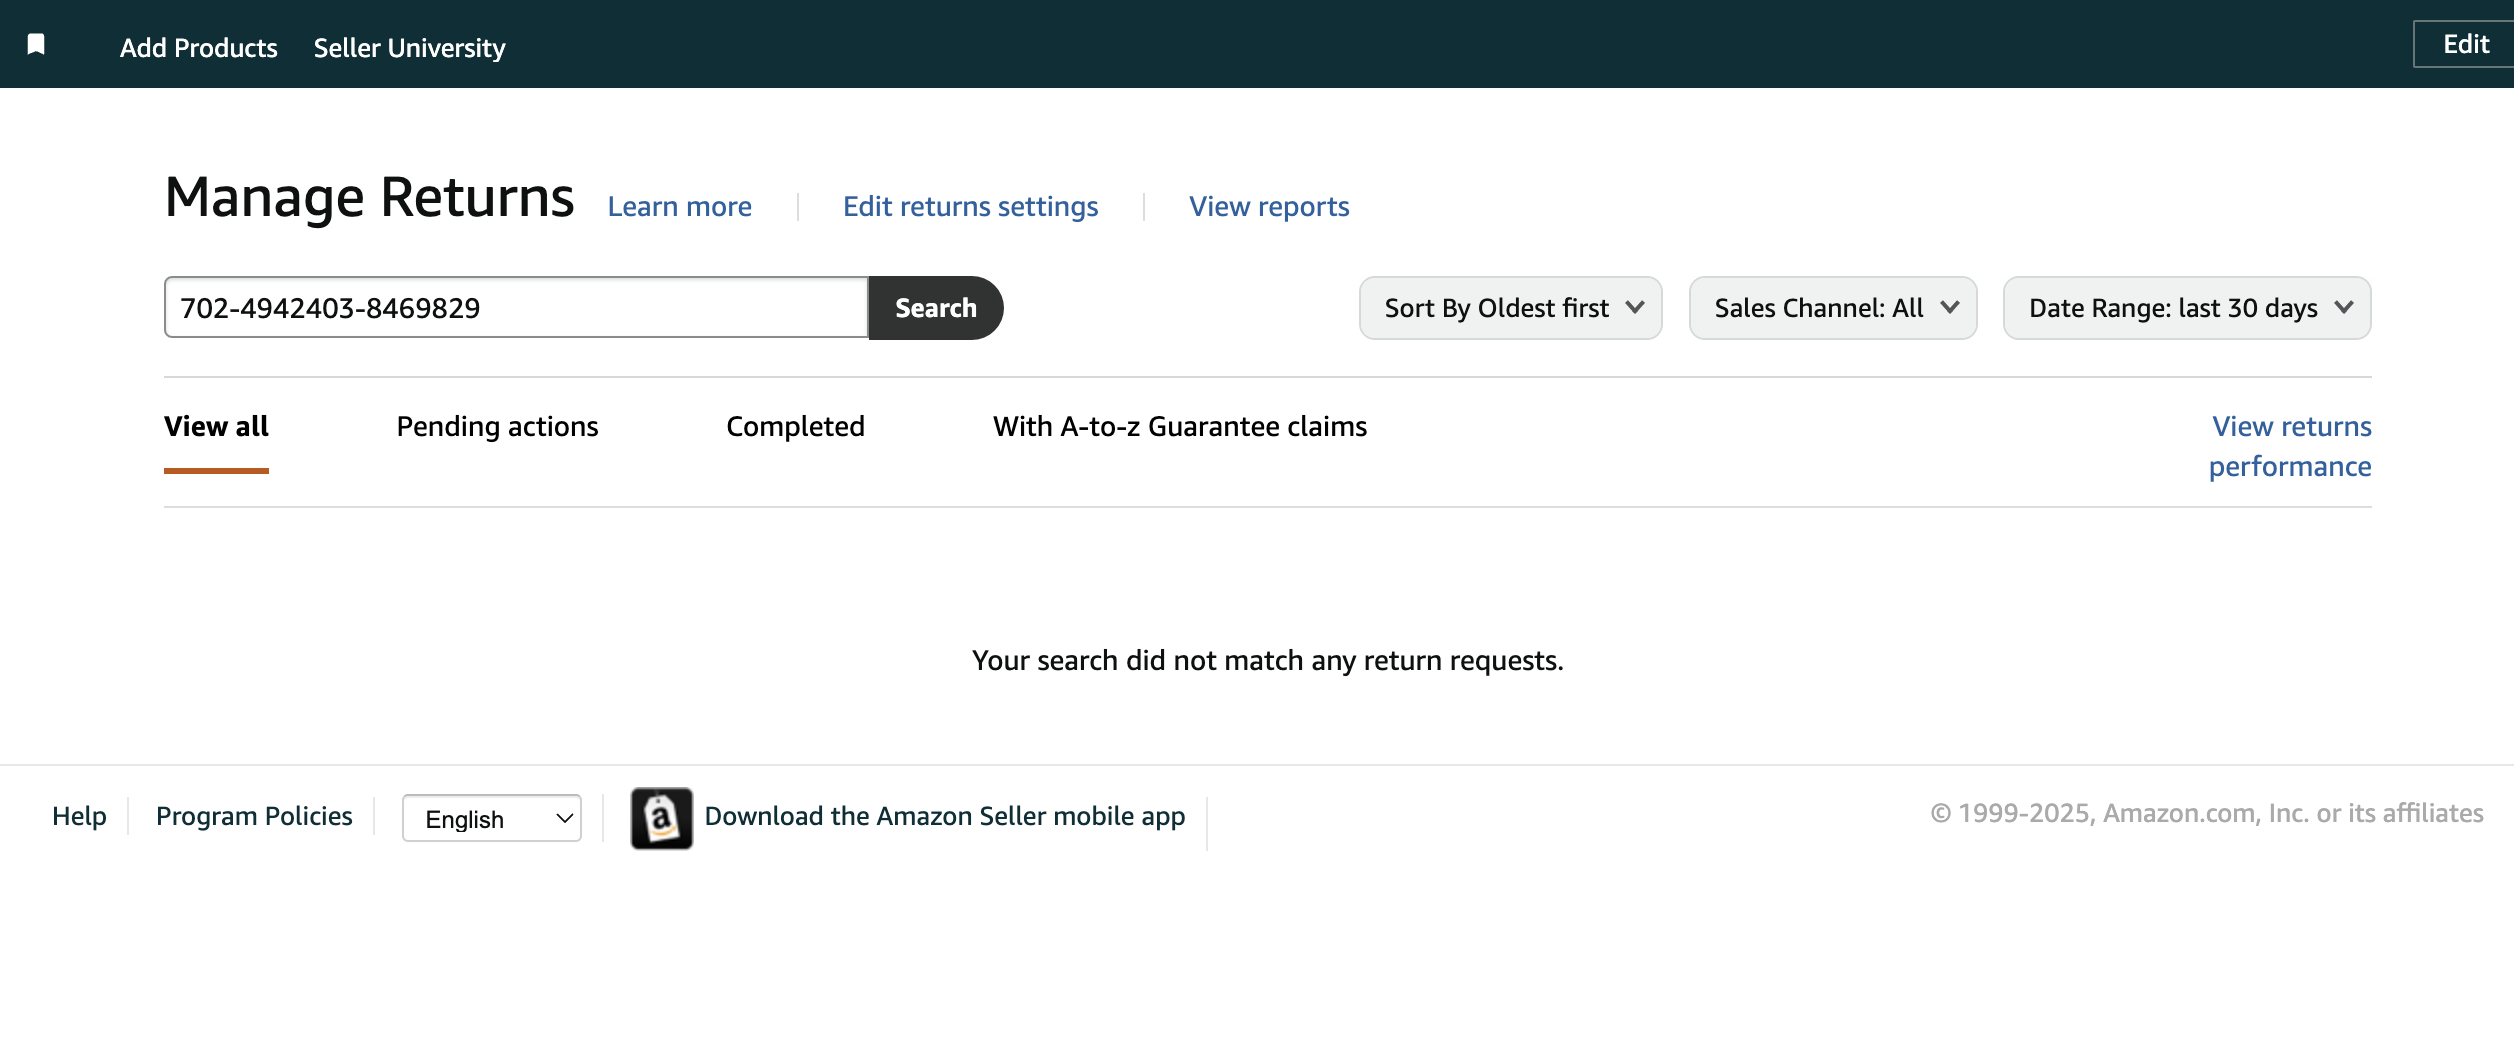Expand the English language selector

[491, 818]
